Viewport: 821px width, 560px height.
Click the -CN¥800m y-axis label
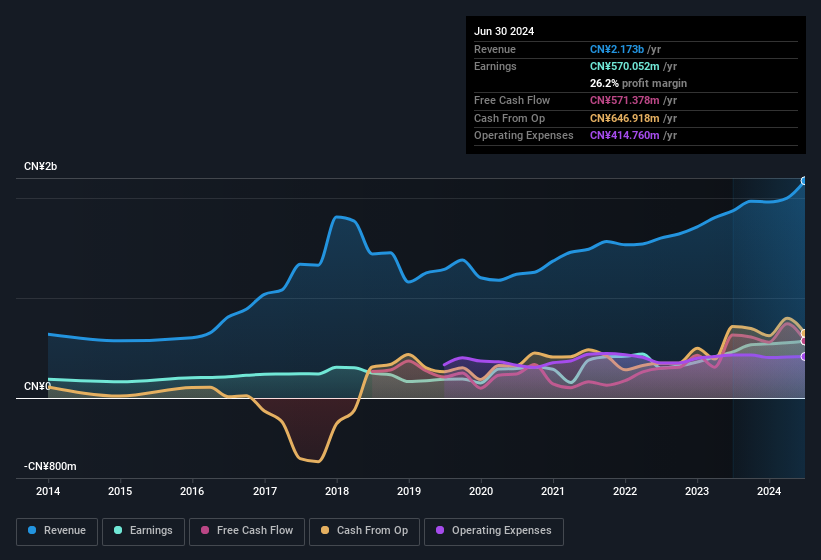(x=50, y=466)
